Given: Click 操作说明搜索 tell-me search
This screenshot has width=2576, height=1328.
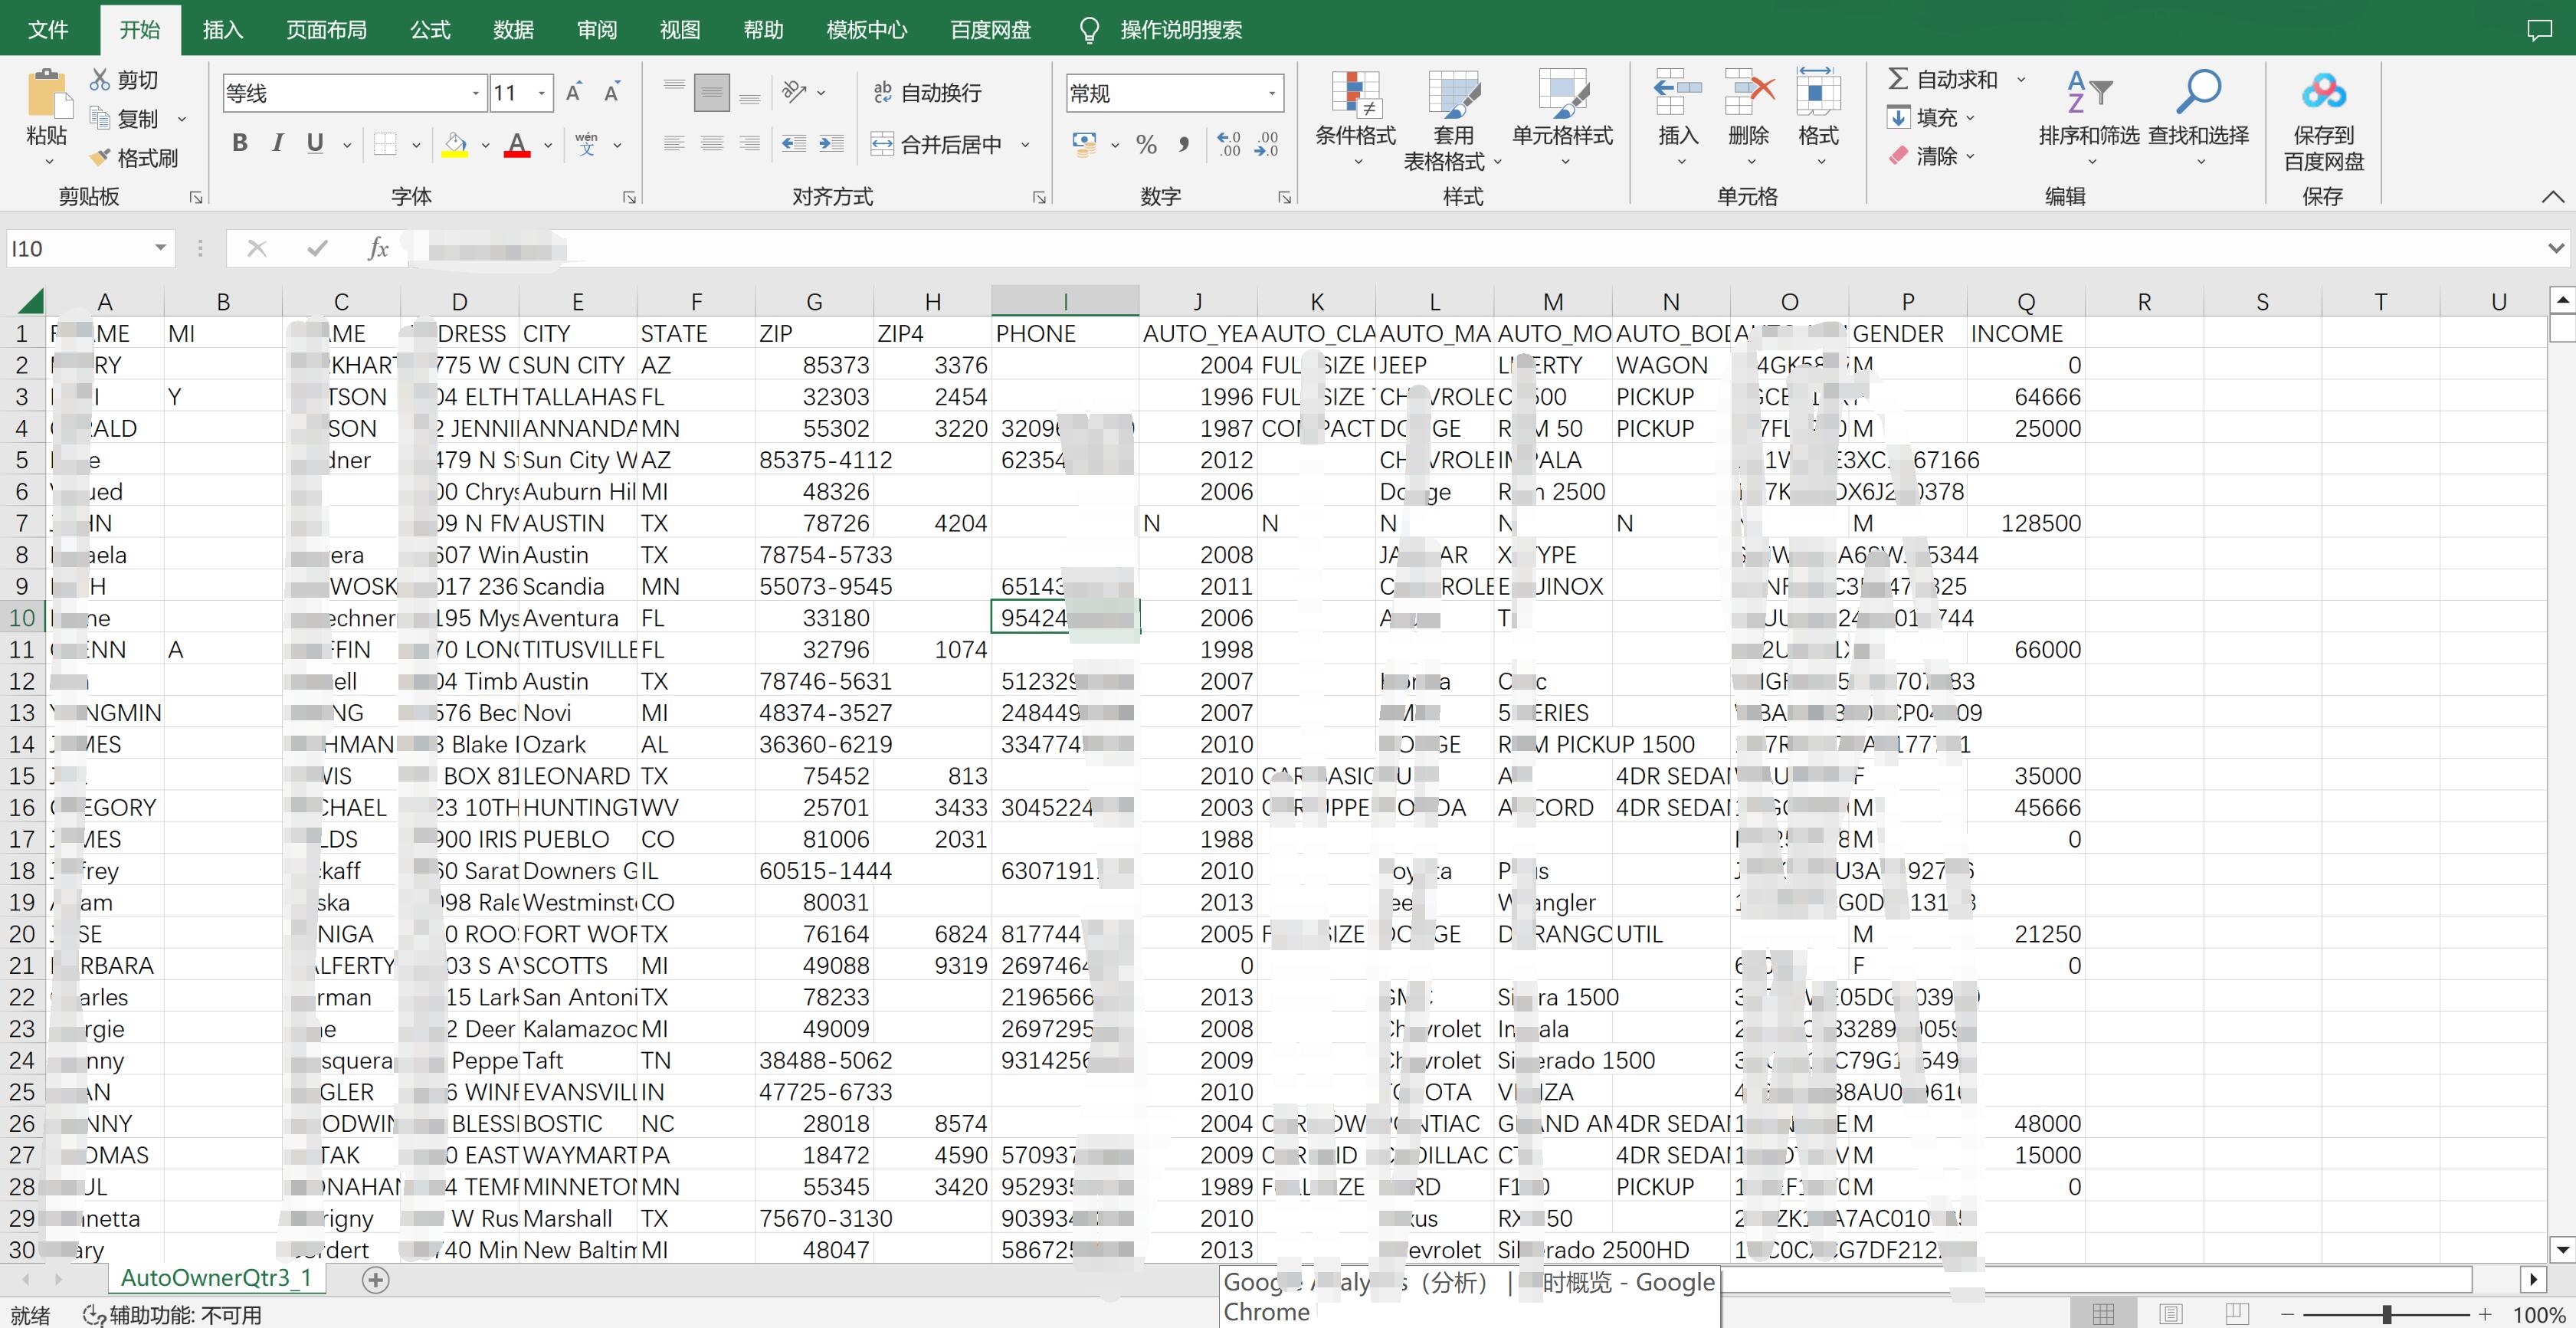Looking at the screenshot, I should [x=1181, y=30].
